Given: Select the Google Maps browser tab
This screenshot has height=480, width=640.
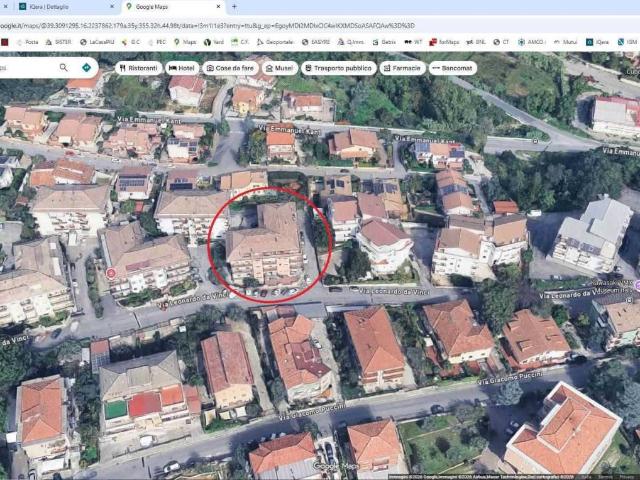Looking at the screenshot, I should click(171, 7).
